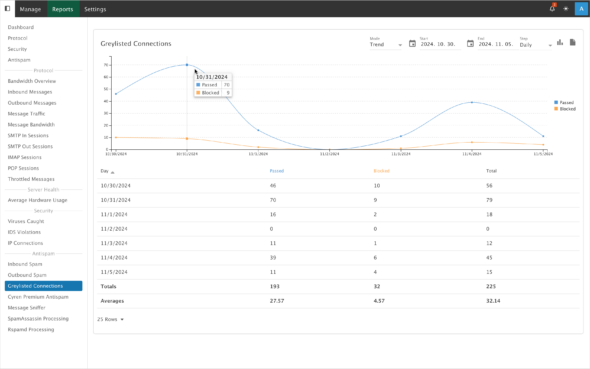590x369 pixels.
Task: Open the user avatar menu
Action: point(581,9)
